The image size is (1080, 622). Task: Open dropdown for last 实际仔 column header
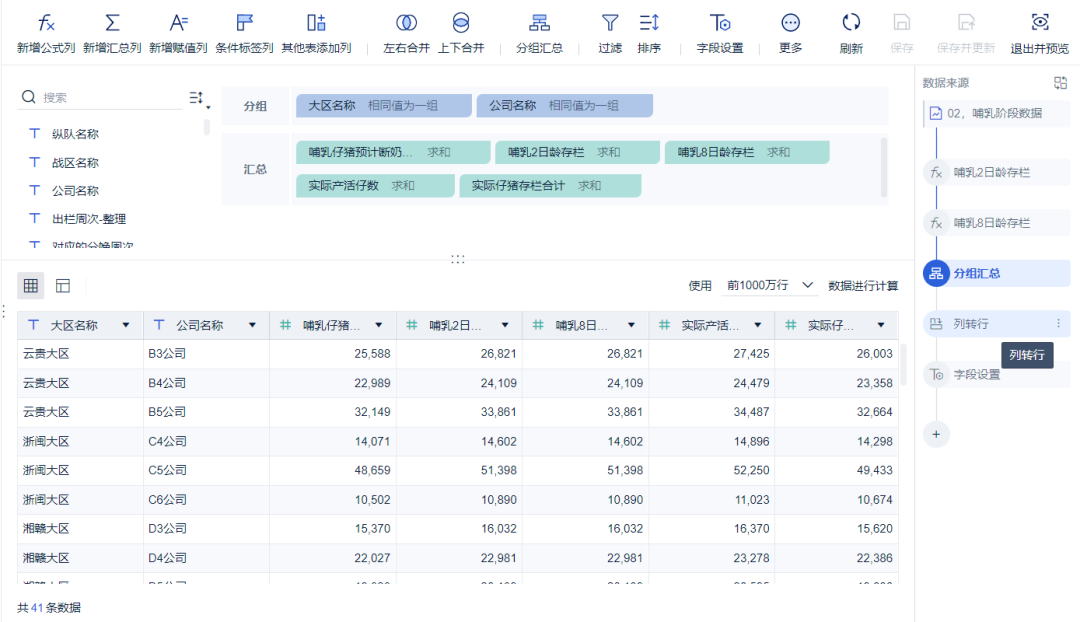(x=881, y=325)
